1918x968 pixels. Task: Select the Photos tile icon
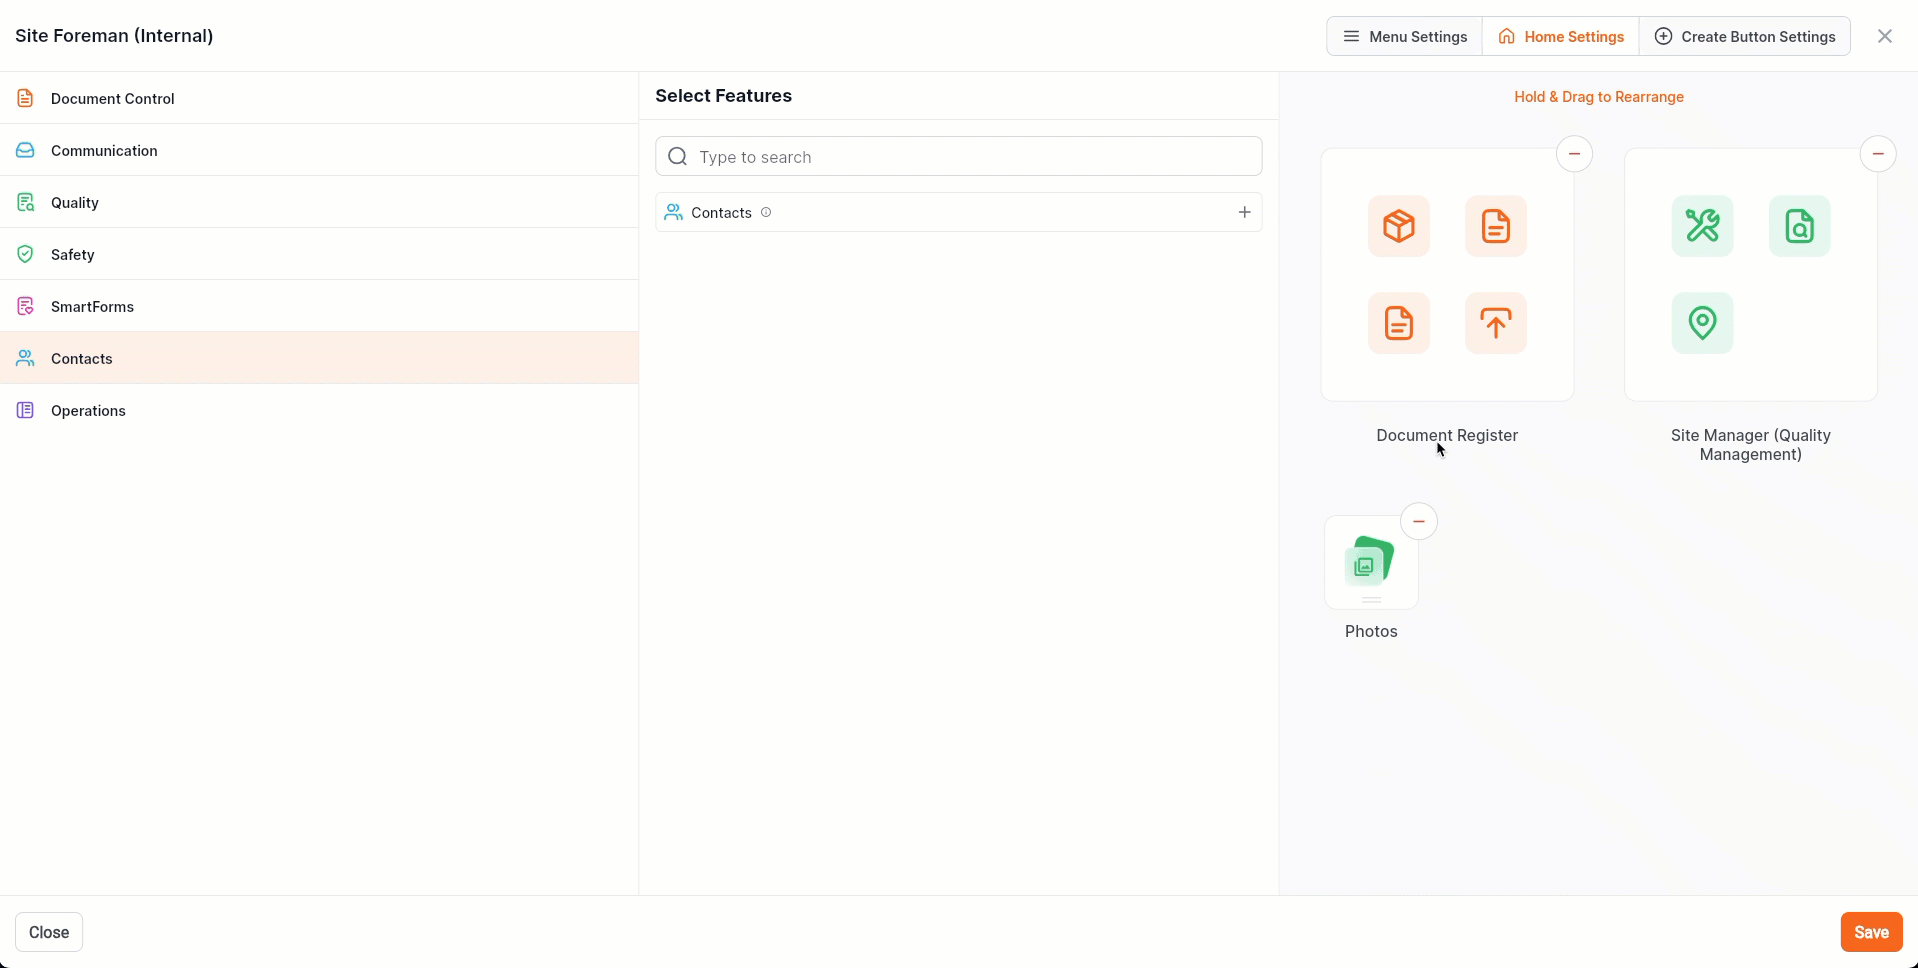pos(1370,562)
